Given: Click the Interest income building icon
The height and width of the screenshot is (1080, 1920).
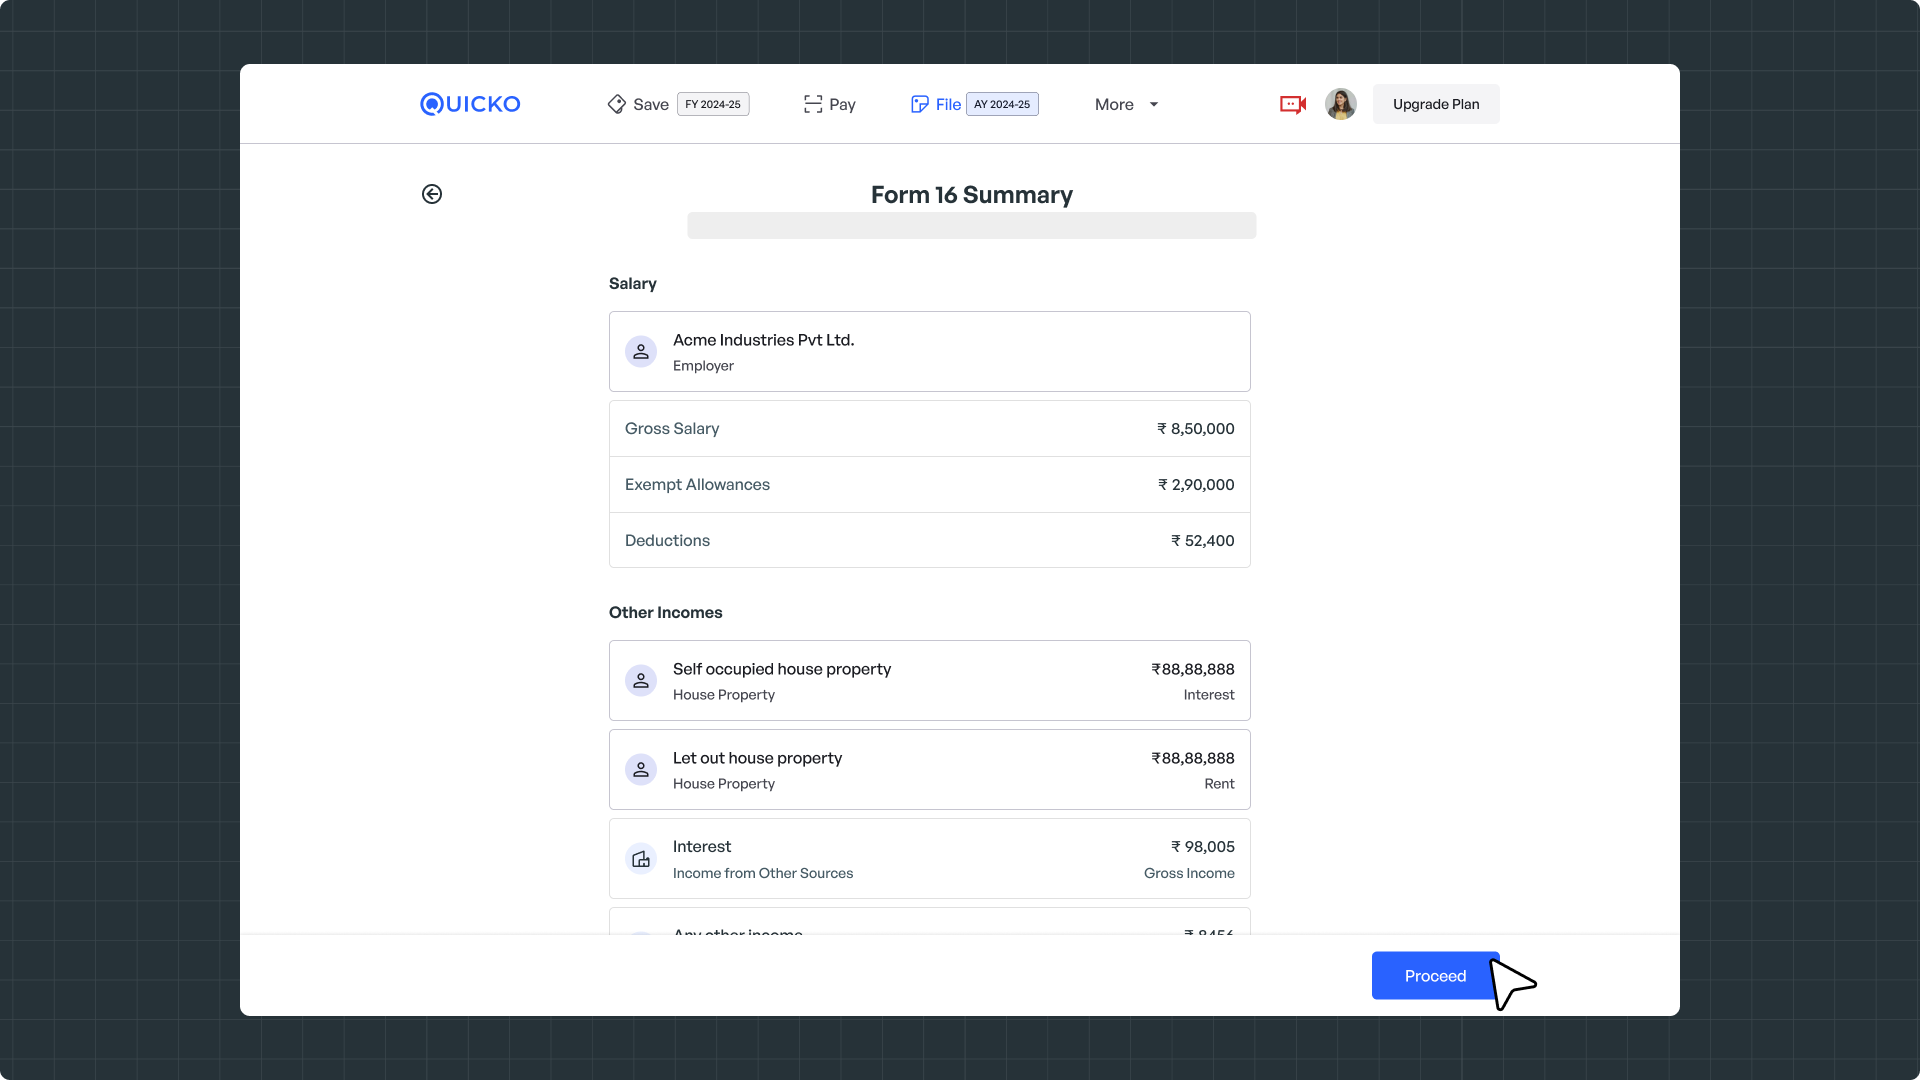Looking at the screenshot, I should point(641,859).
